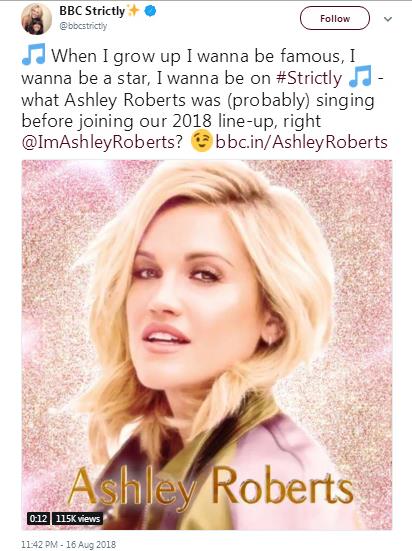The height and width of the screenshot is (551, 412).
Task: Open the BBC Strictly profile avatar
Action: (37, 19)
